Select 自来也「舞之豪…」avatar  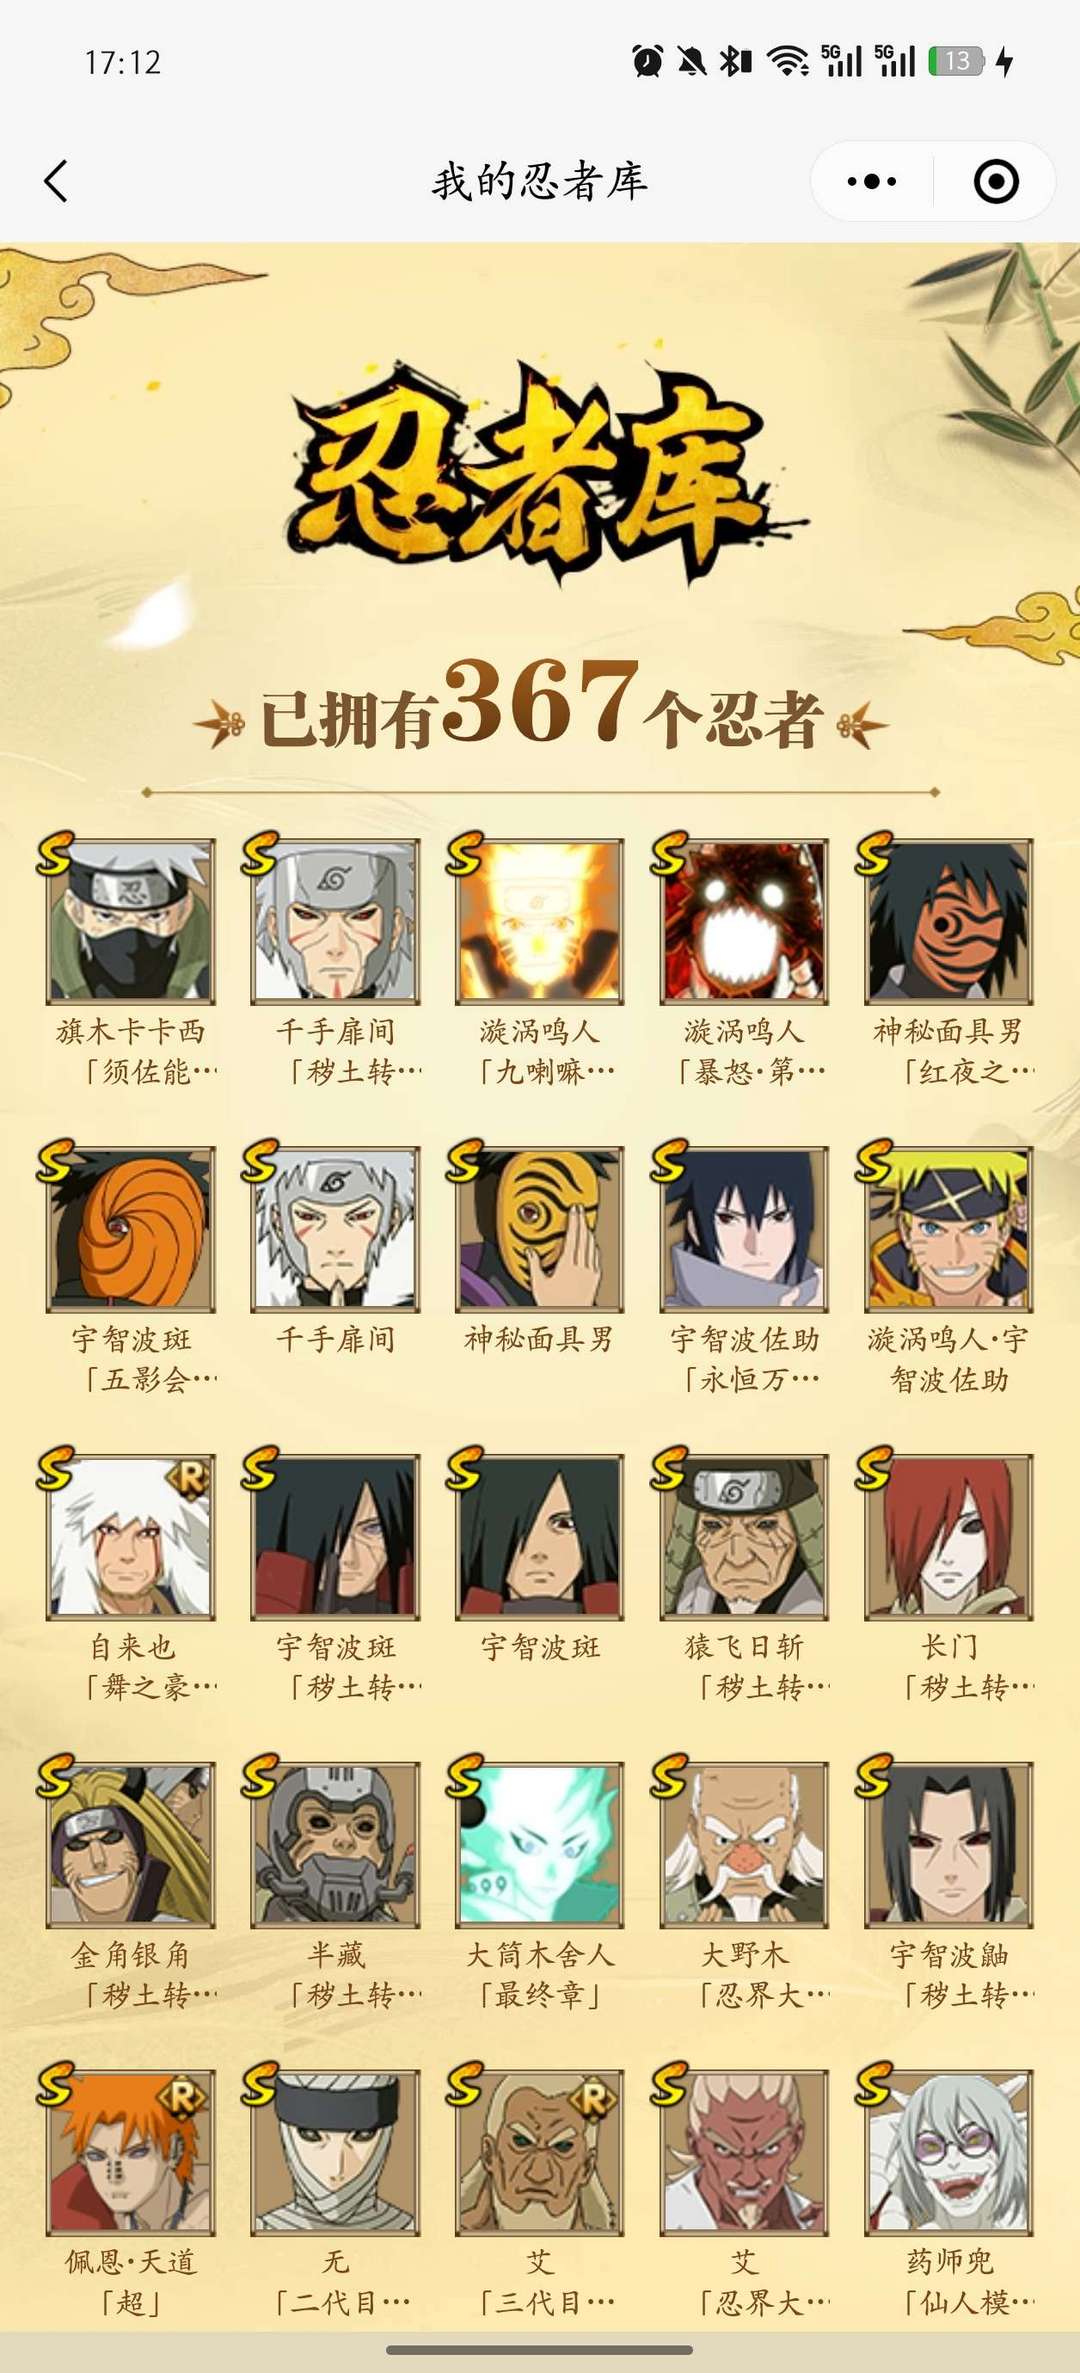coord(131,1538)
